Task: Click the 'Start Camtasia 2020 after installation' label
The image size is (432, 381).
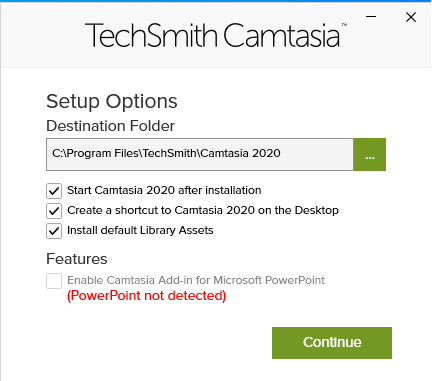Action: (x=164, y=190)
